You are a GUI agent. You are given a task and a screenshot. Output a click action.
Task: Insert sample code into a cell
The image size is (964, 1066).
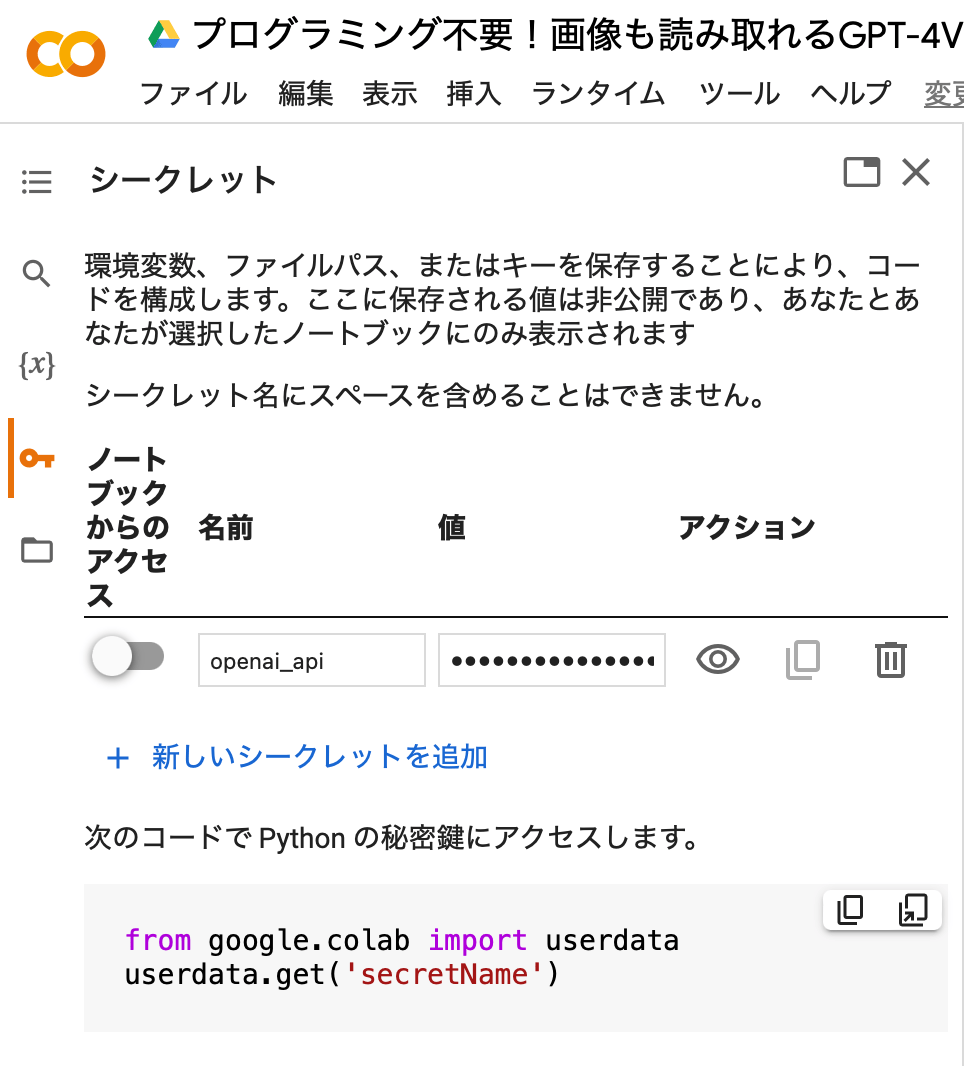(913, 910)
